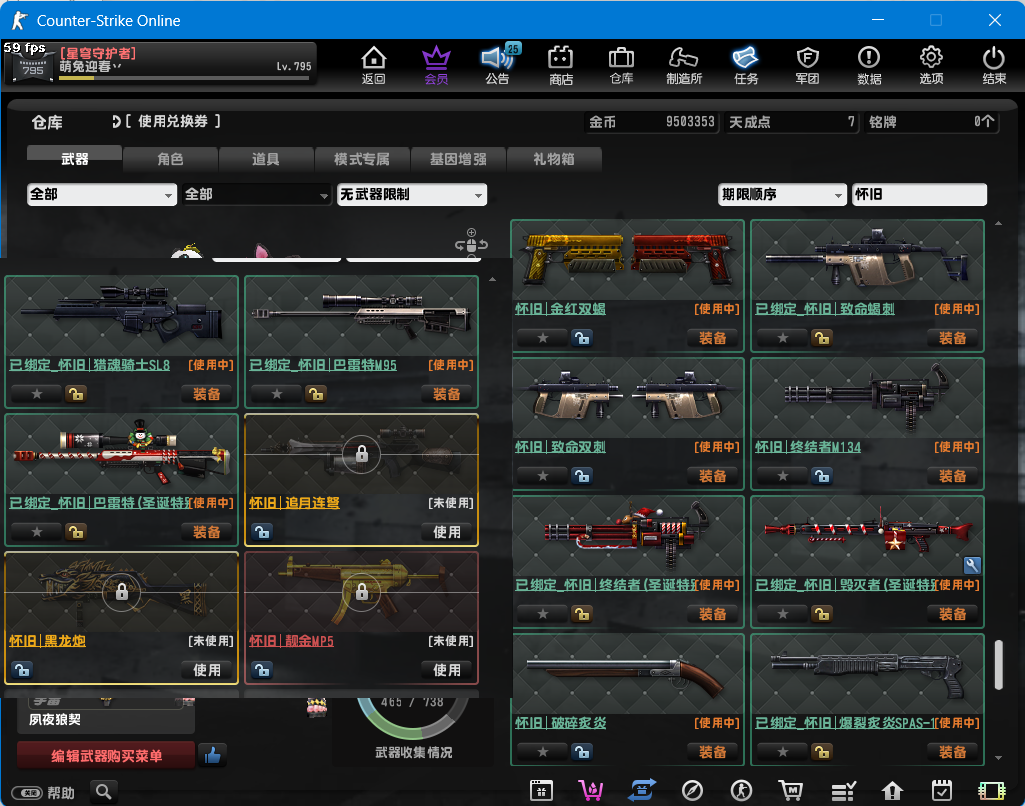Click the 金币 9503353 balance
Screen dimensions: 1025x806
(x=651, y=122)
